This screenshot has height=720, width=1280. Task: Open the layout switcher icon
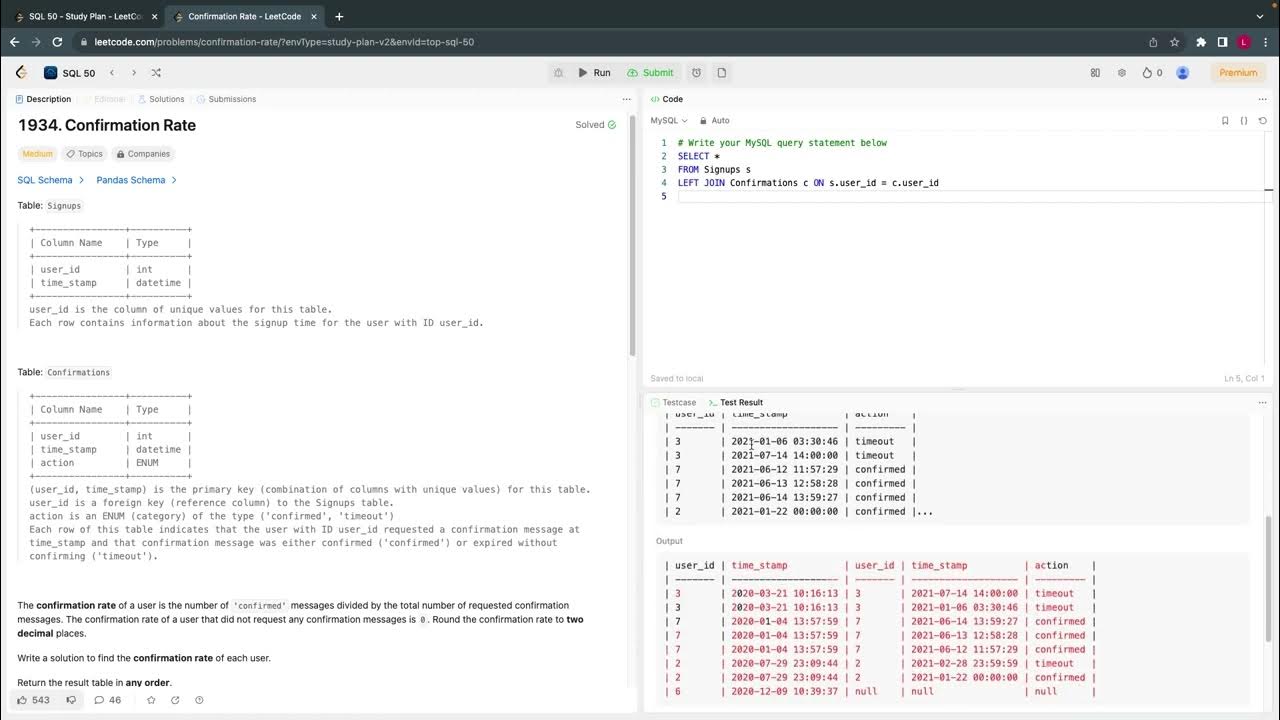click(1095, 73)
